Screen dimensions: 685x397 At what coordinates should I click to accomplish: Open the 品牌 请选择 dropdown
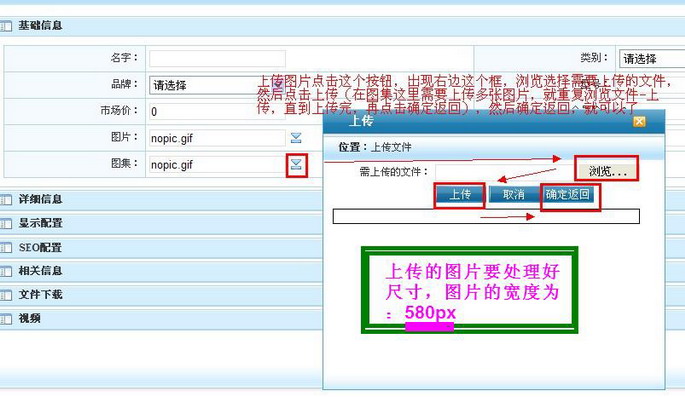tap(217, 85)
